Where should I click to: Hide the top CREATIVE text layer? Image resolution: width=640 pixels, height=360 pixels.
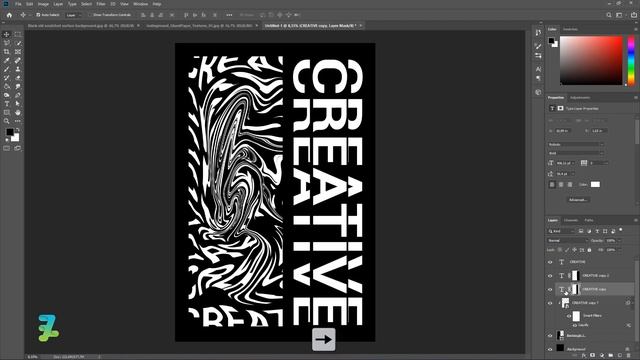pos(550,262)
